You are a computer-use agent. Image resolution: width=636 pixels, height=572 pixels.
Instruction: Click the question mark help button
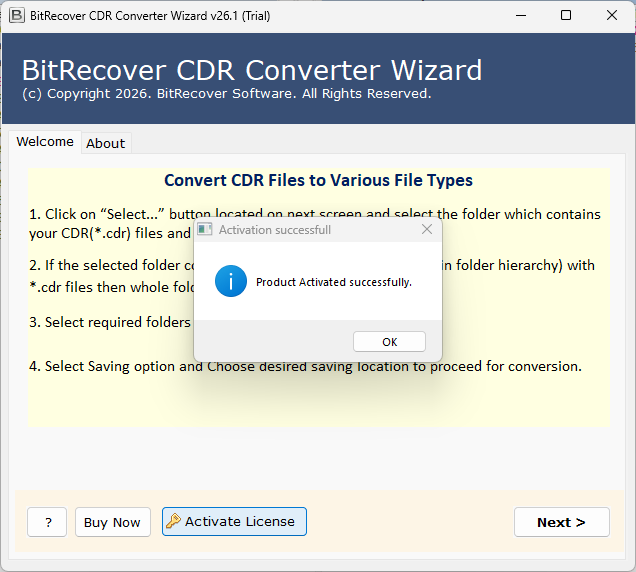pos(47,522)
